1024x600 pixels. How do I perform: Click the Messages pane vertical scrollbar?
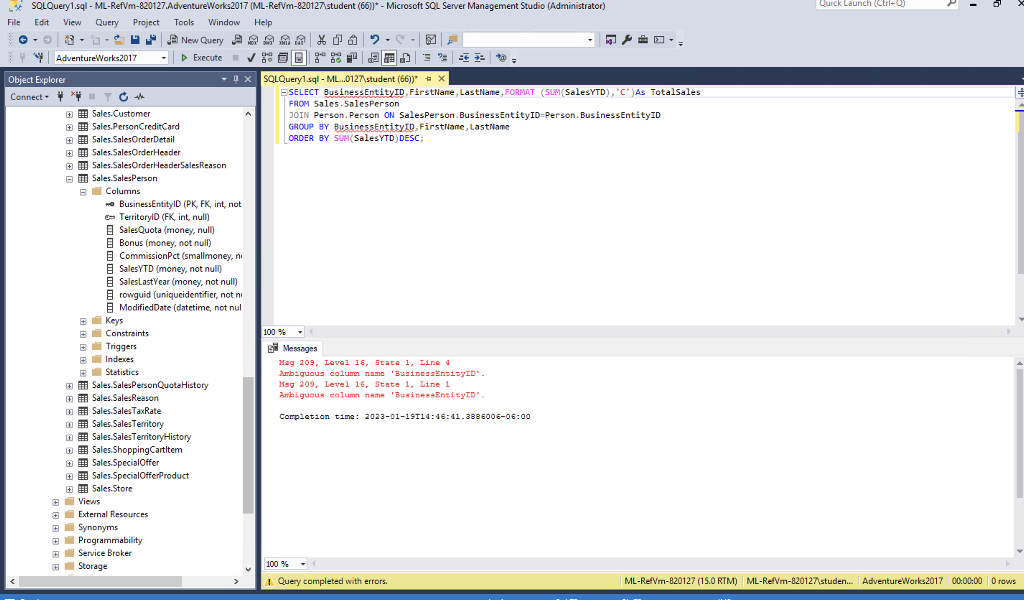tap(1019, 433)
